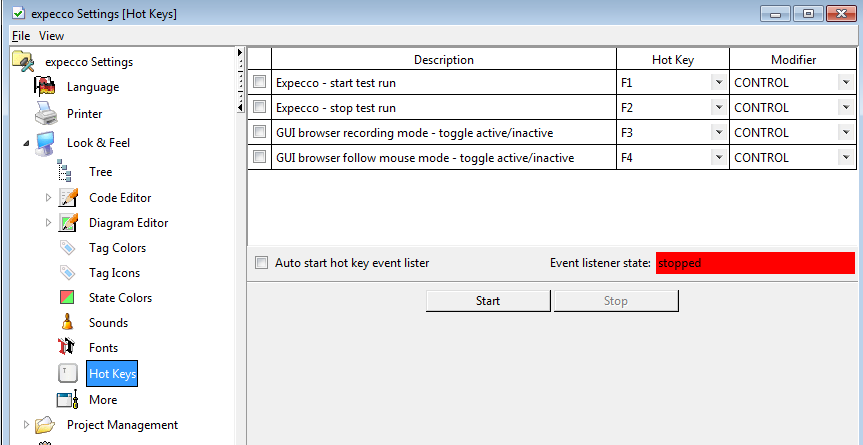The height and width of the screenshot is (445, 863).
Task: Enable Auto start hot key event lister
Action: [x=262, y=263]
